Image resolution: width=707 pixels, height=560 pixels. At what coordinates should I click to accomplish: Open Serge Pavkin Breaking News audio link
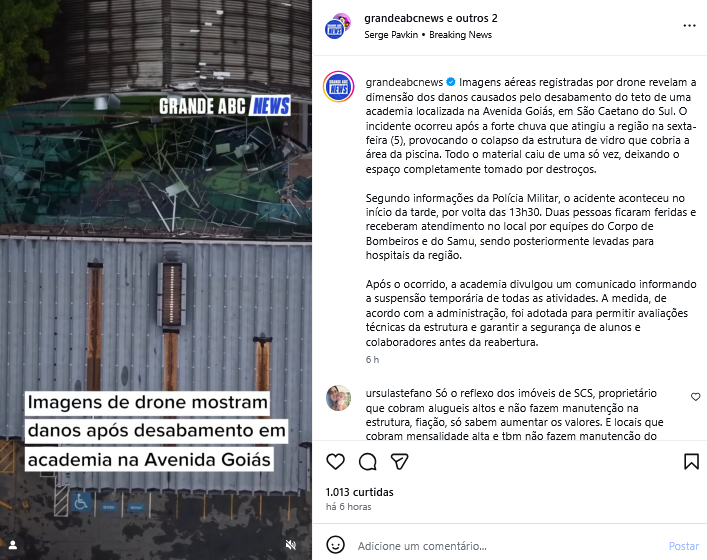coord(428,35)
